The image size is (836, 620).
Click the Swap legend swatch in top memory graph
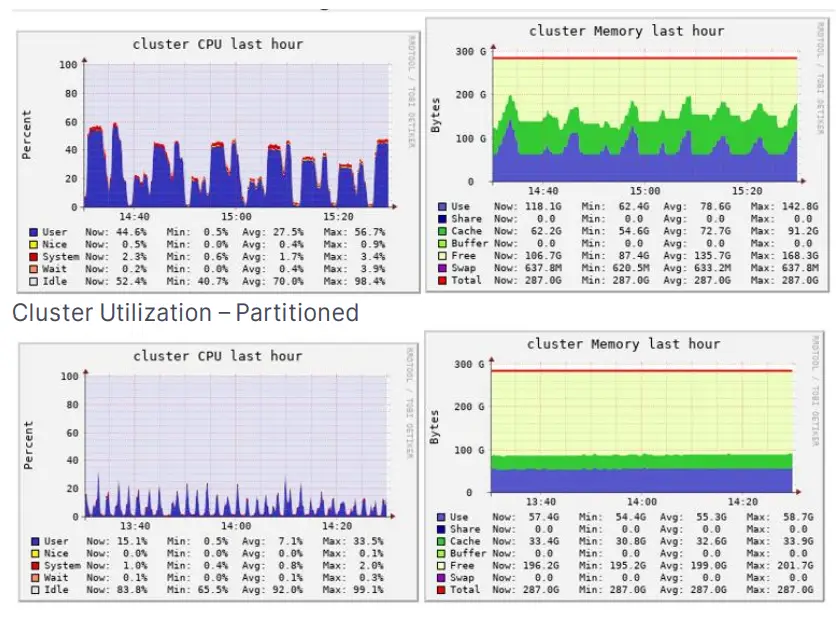443,267
